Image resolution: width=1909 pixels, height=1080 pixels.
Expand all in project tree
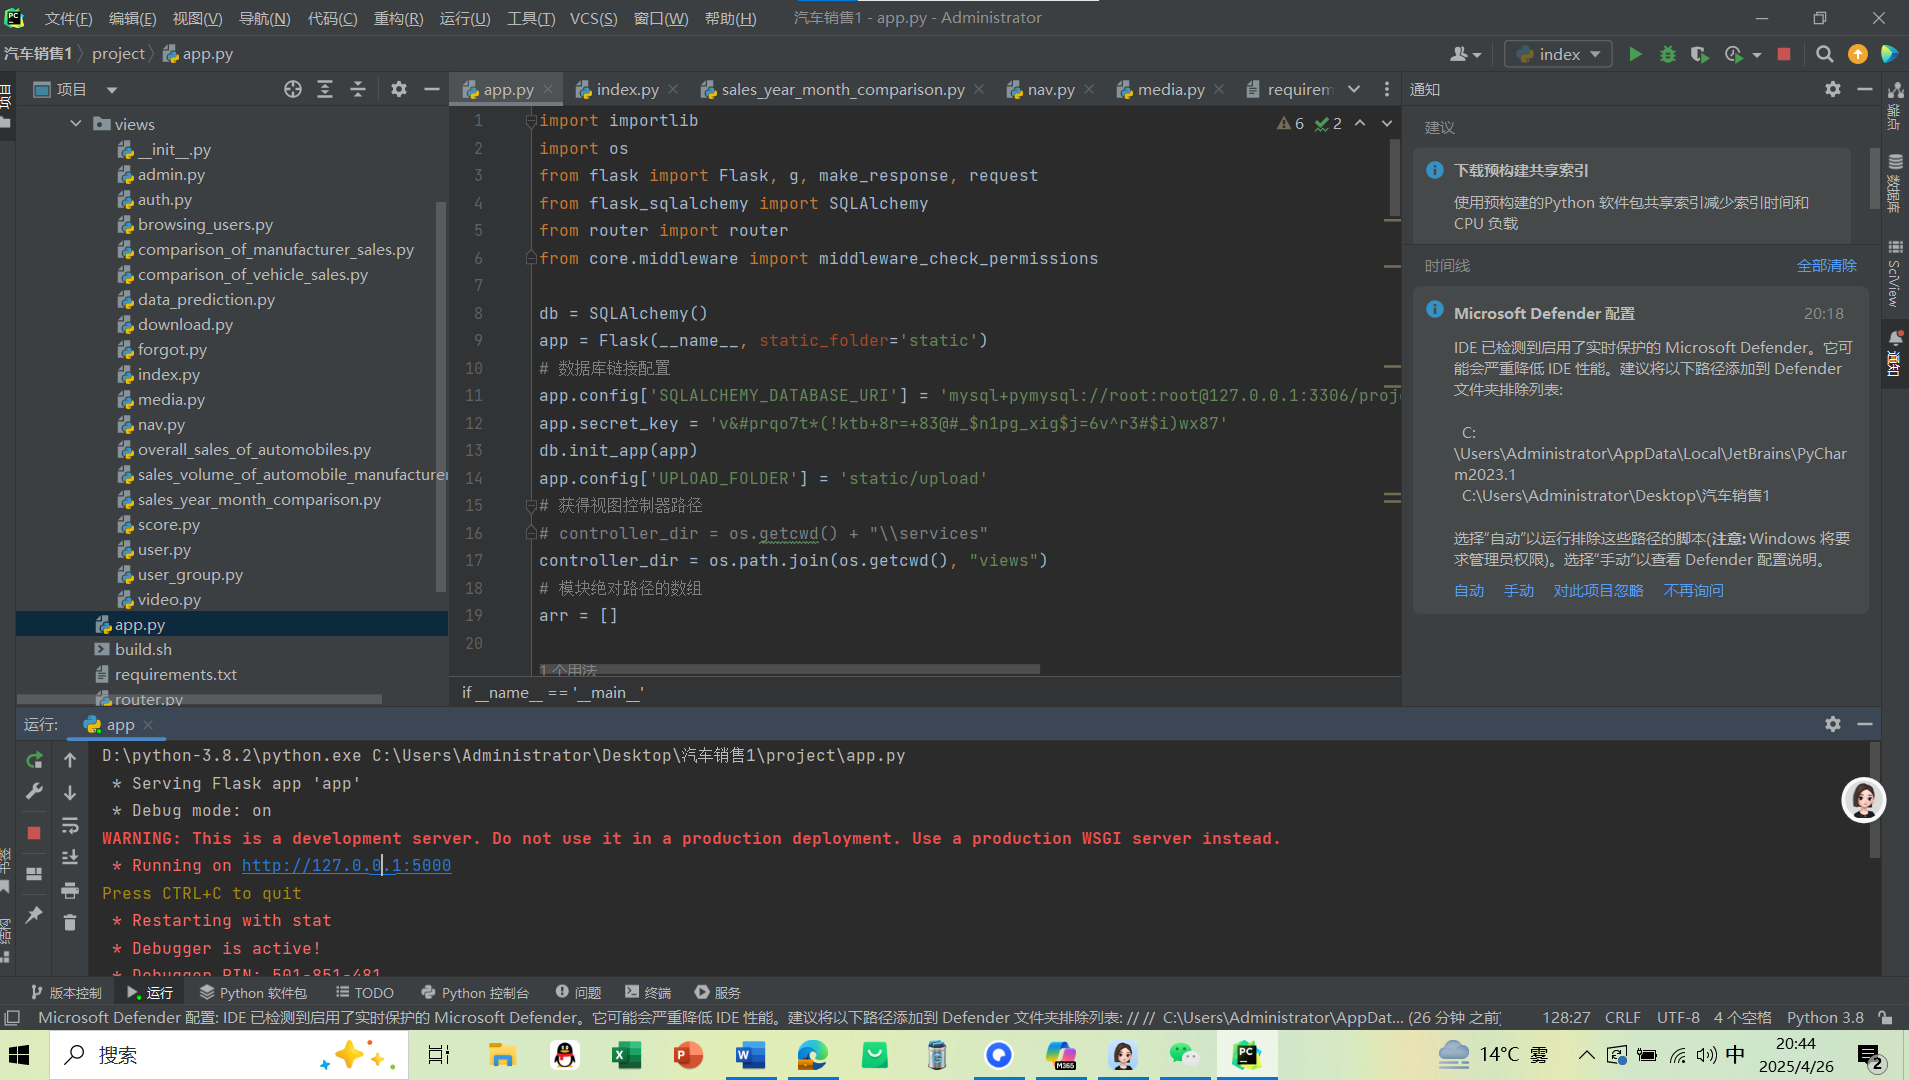pyautogui.click(x=325, y=89)
